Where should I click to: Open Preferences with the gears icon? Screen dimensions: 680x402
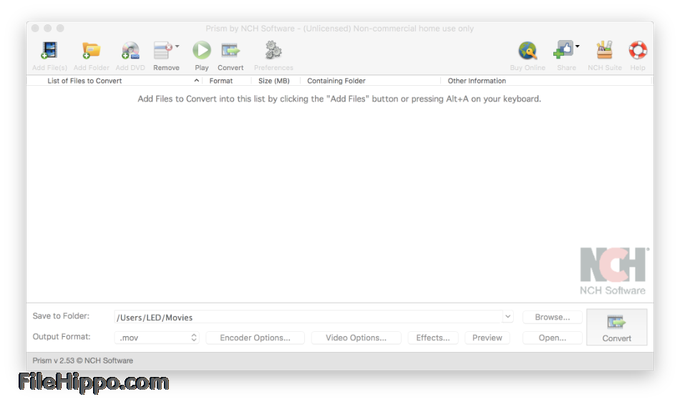pos(273,50)
